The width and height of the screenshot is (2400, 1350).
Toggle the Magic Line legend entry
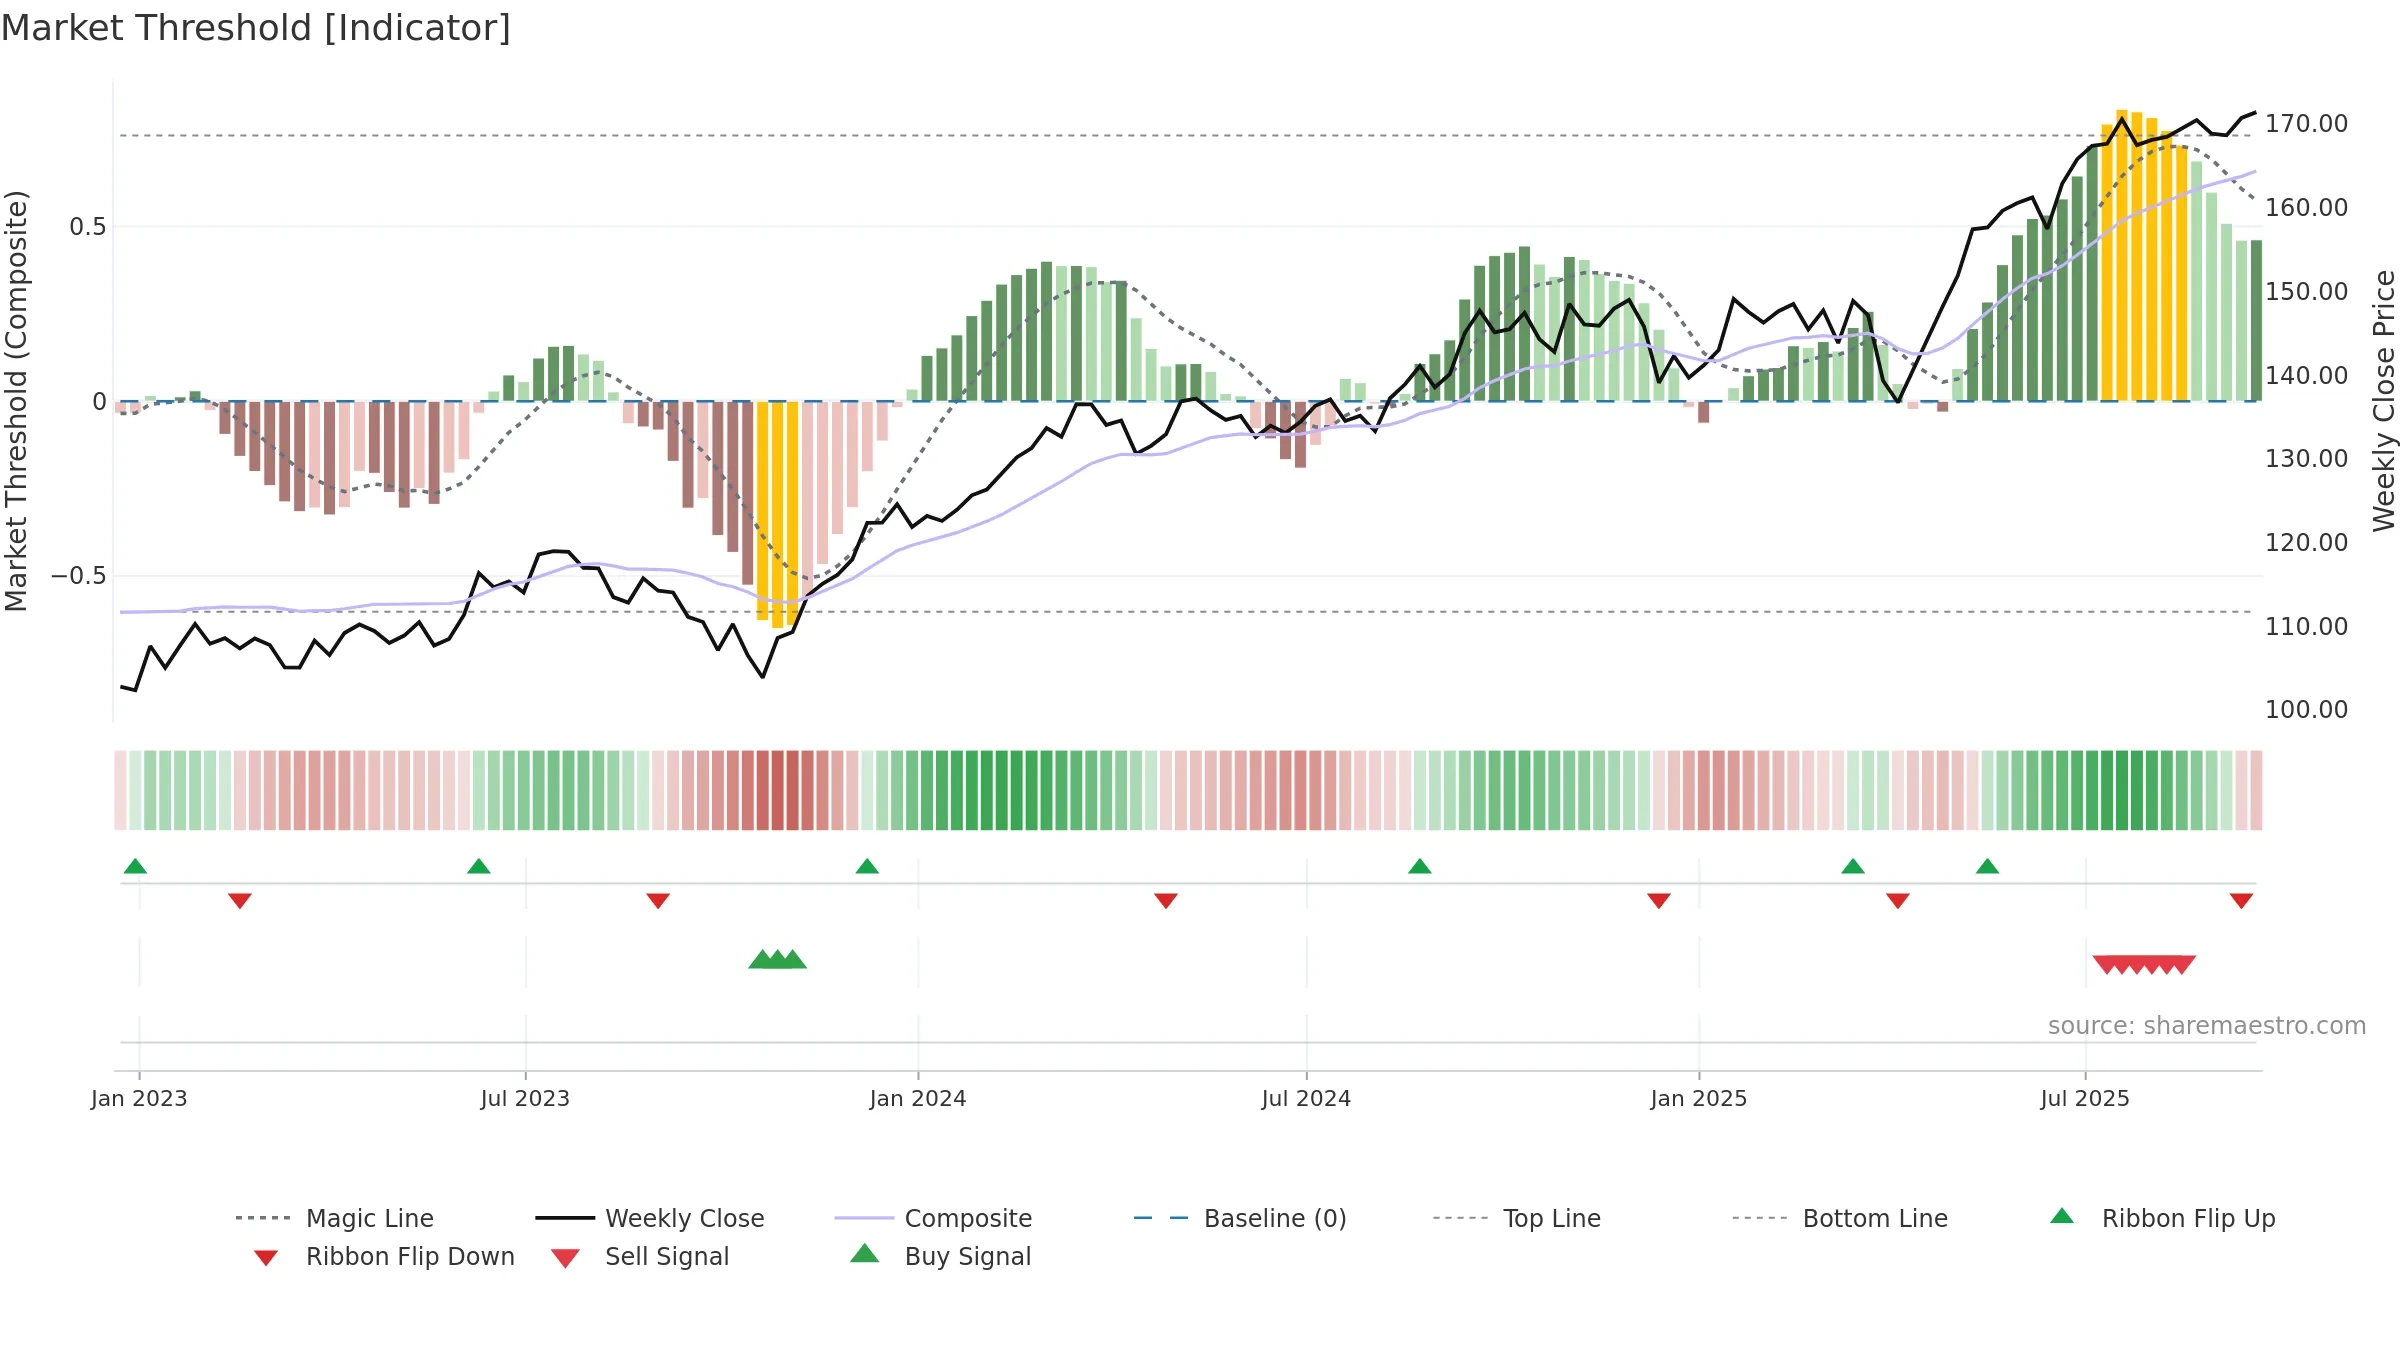pos(335,1218)
